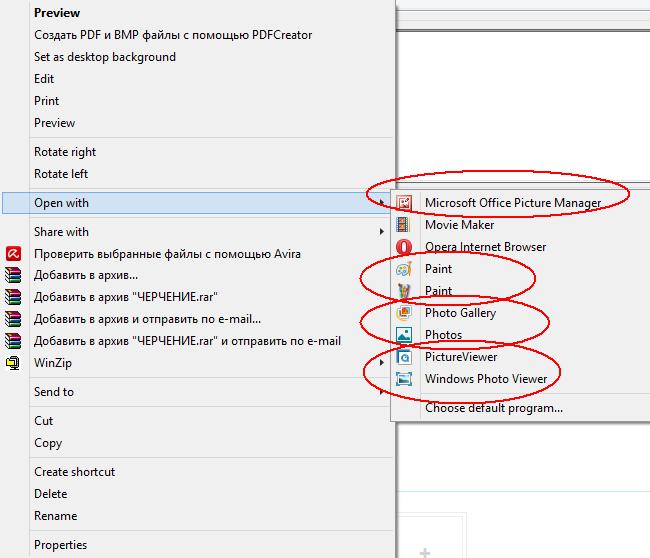
Task: Click the WinZip icon in the menu
Action: tap(13, 363)
